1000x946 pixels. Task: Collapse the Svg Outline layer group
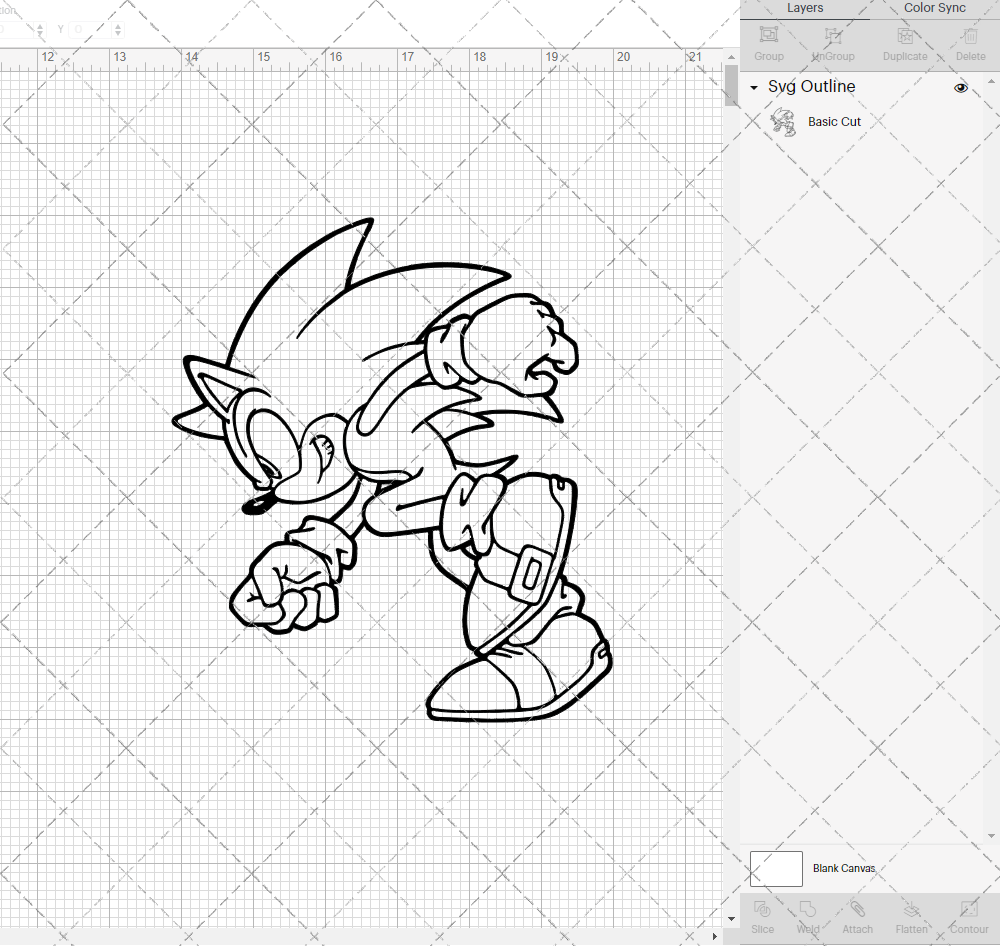click(752, 88)
